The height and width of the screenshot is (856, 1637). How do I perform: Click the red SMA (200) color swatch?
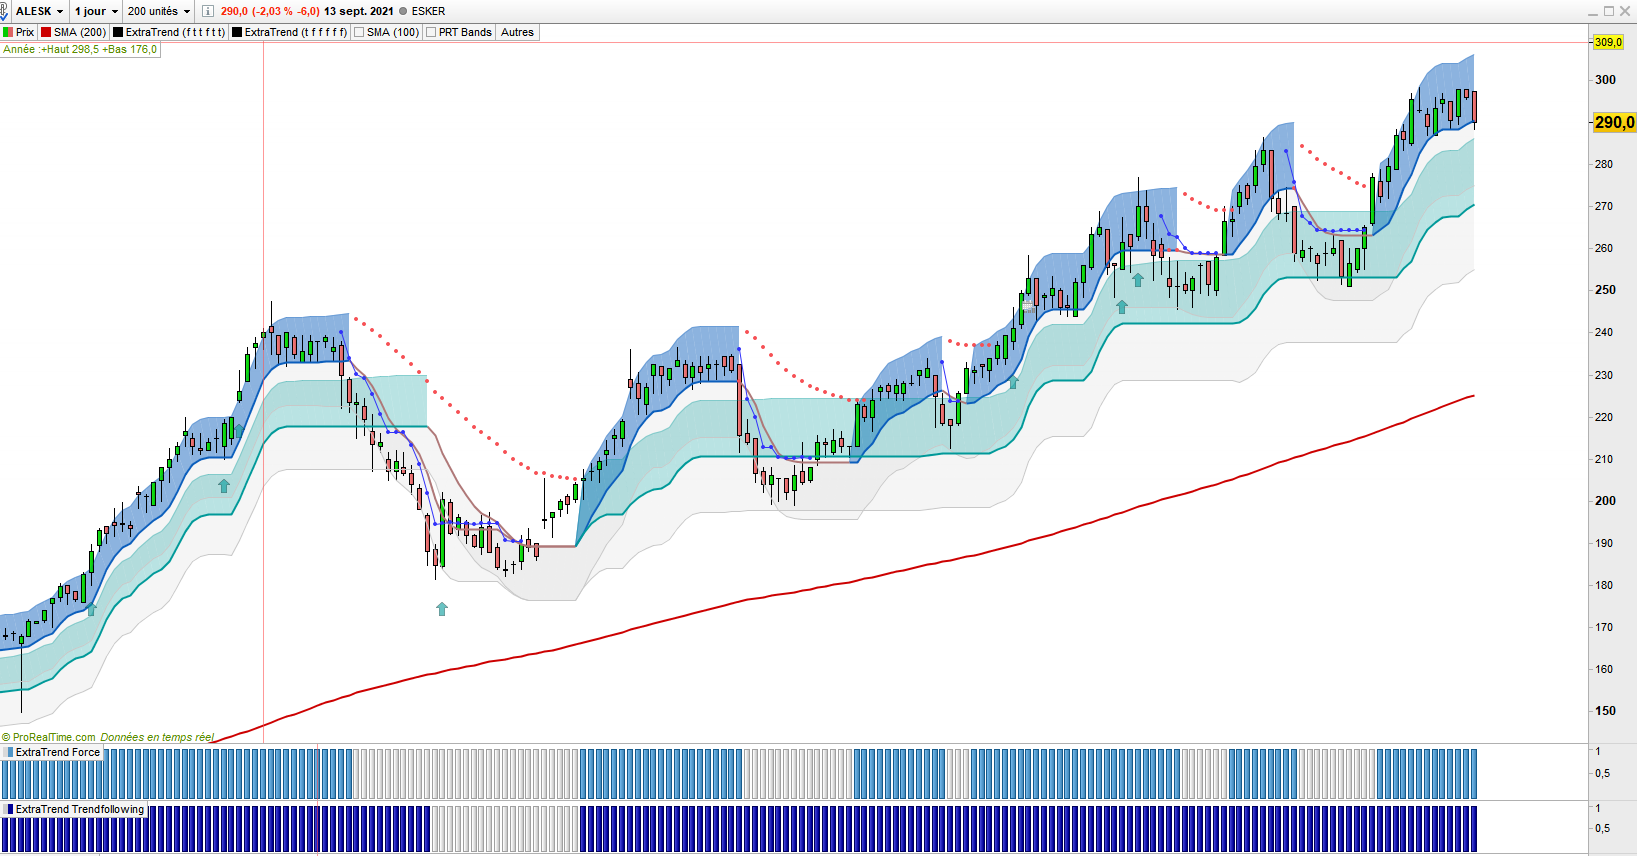pyautogui.click(x=46, y=32)
